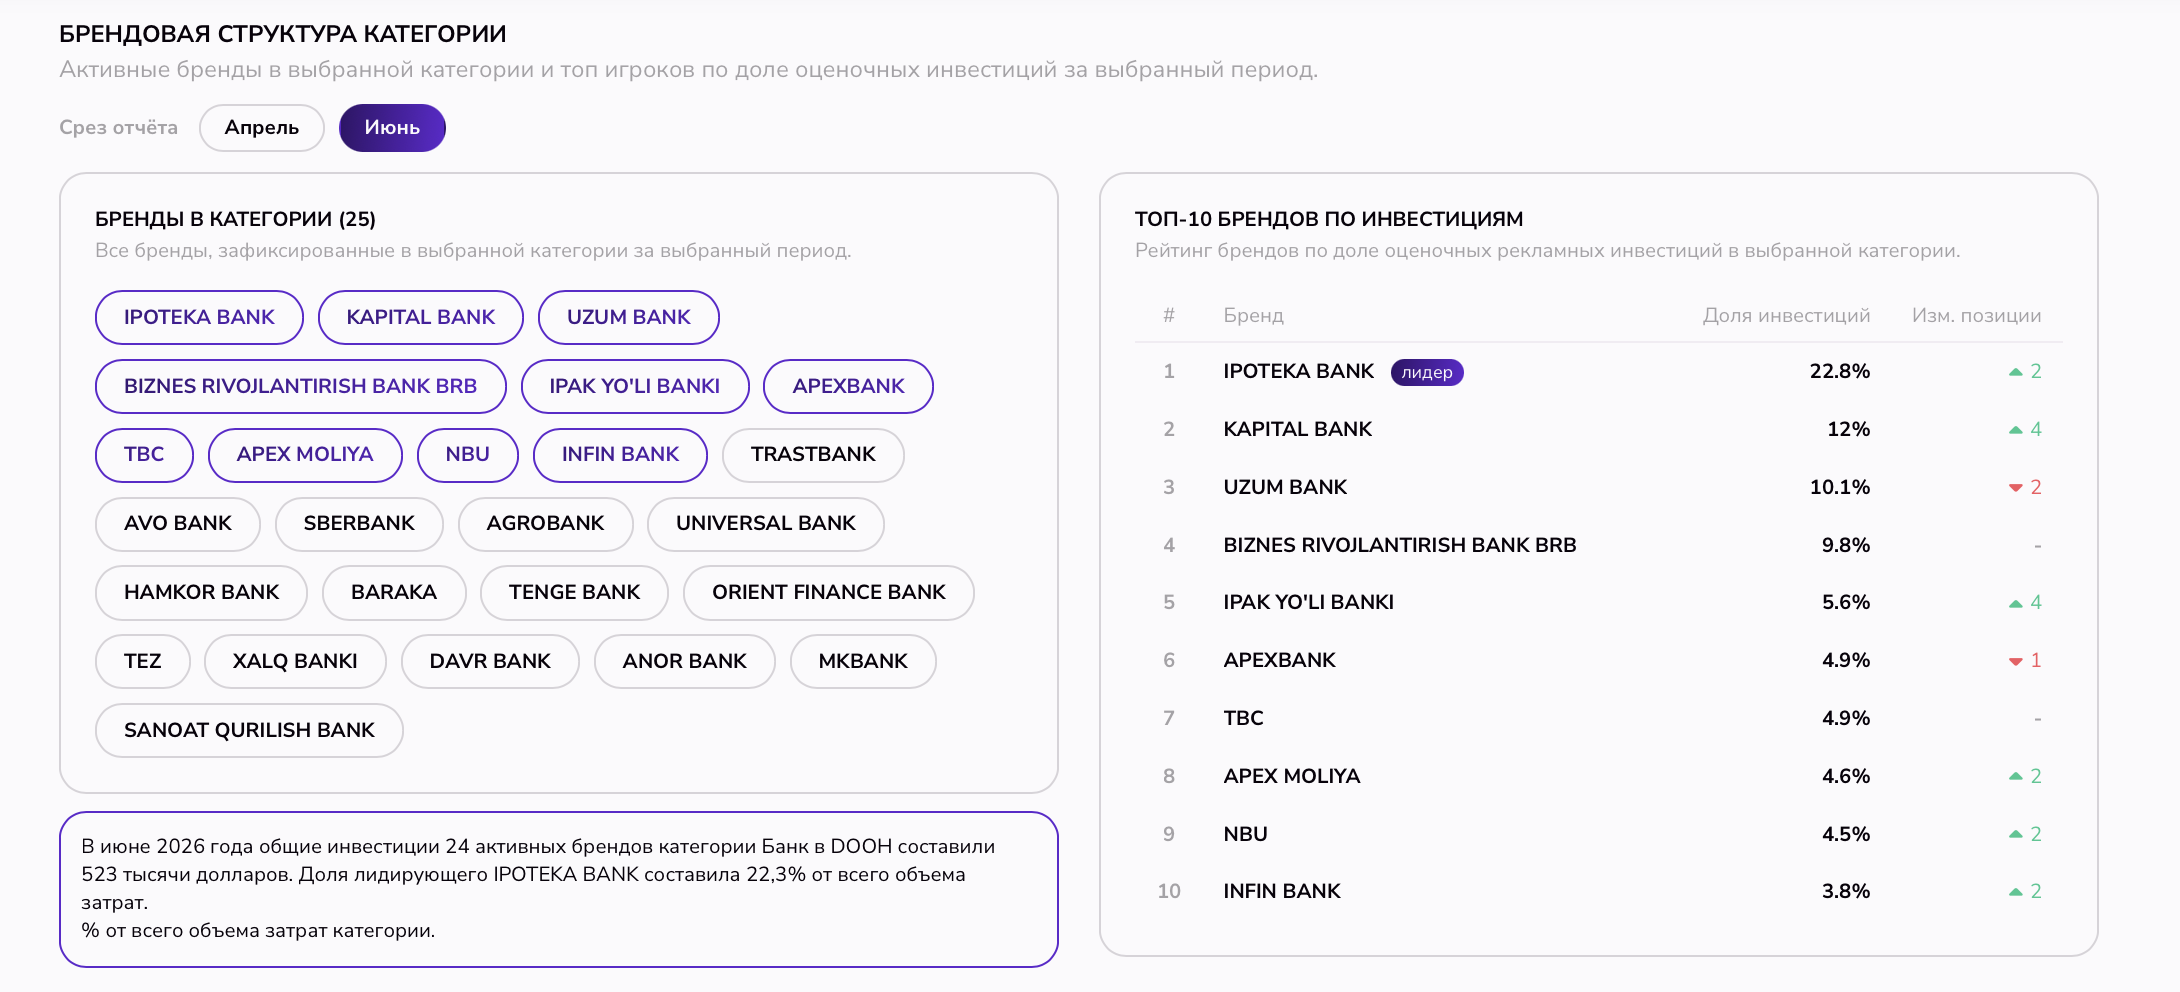Click the IPOTEKA BANK brand chip

(x=199, y=317)
